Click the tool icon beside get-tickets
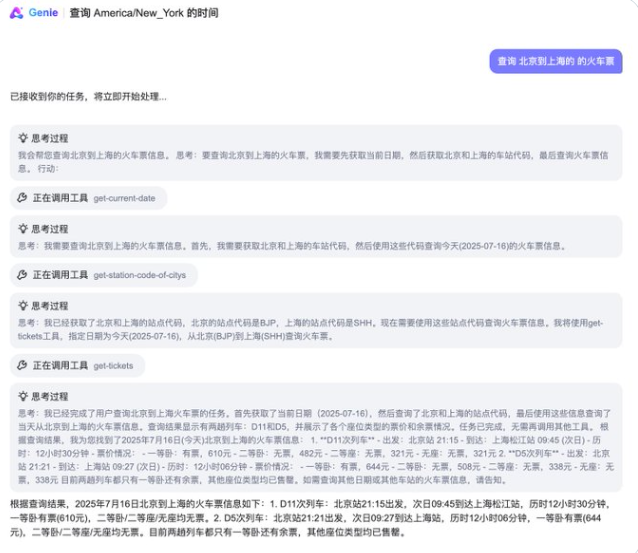 [22, 365]
